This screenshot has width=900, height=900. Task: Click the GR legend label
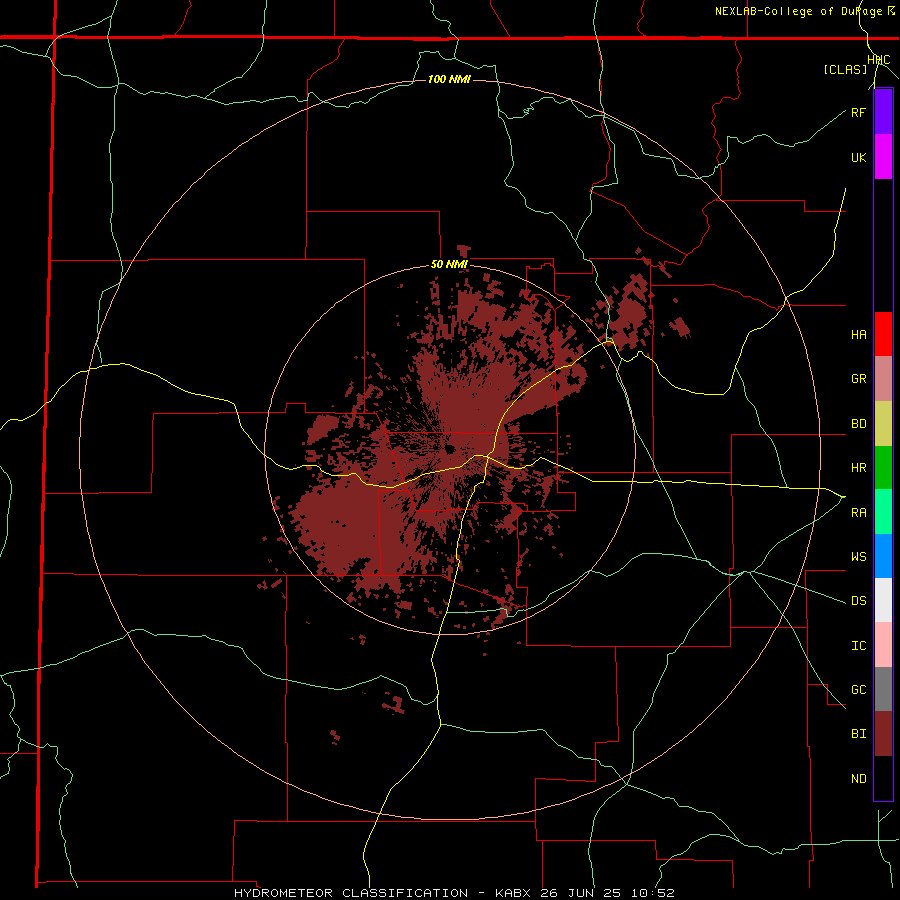click(x=858, y=379)
